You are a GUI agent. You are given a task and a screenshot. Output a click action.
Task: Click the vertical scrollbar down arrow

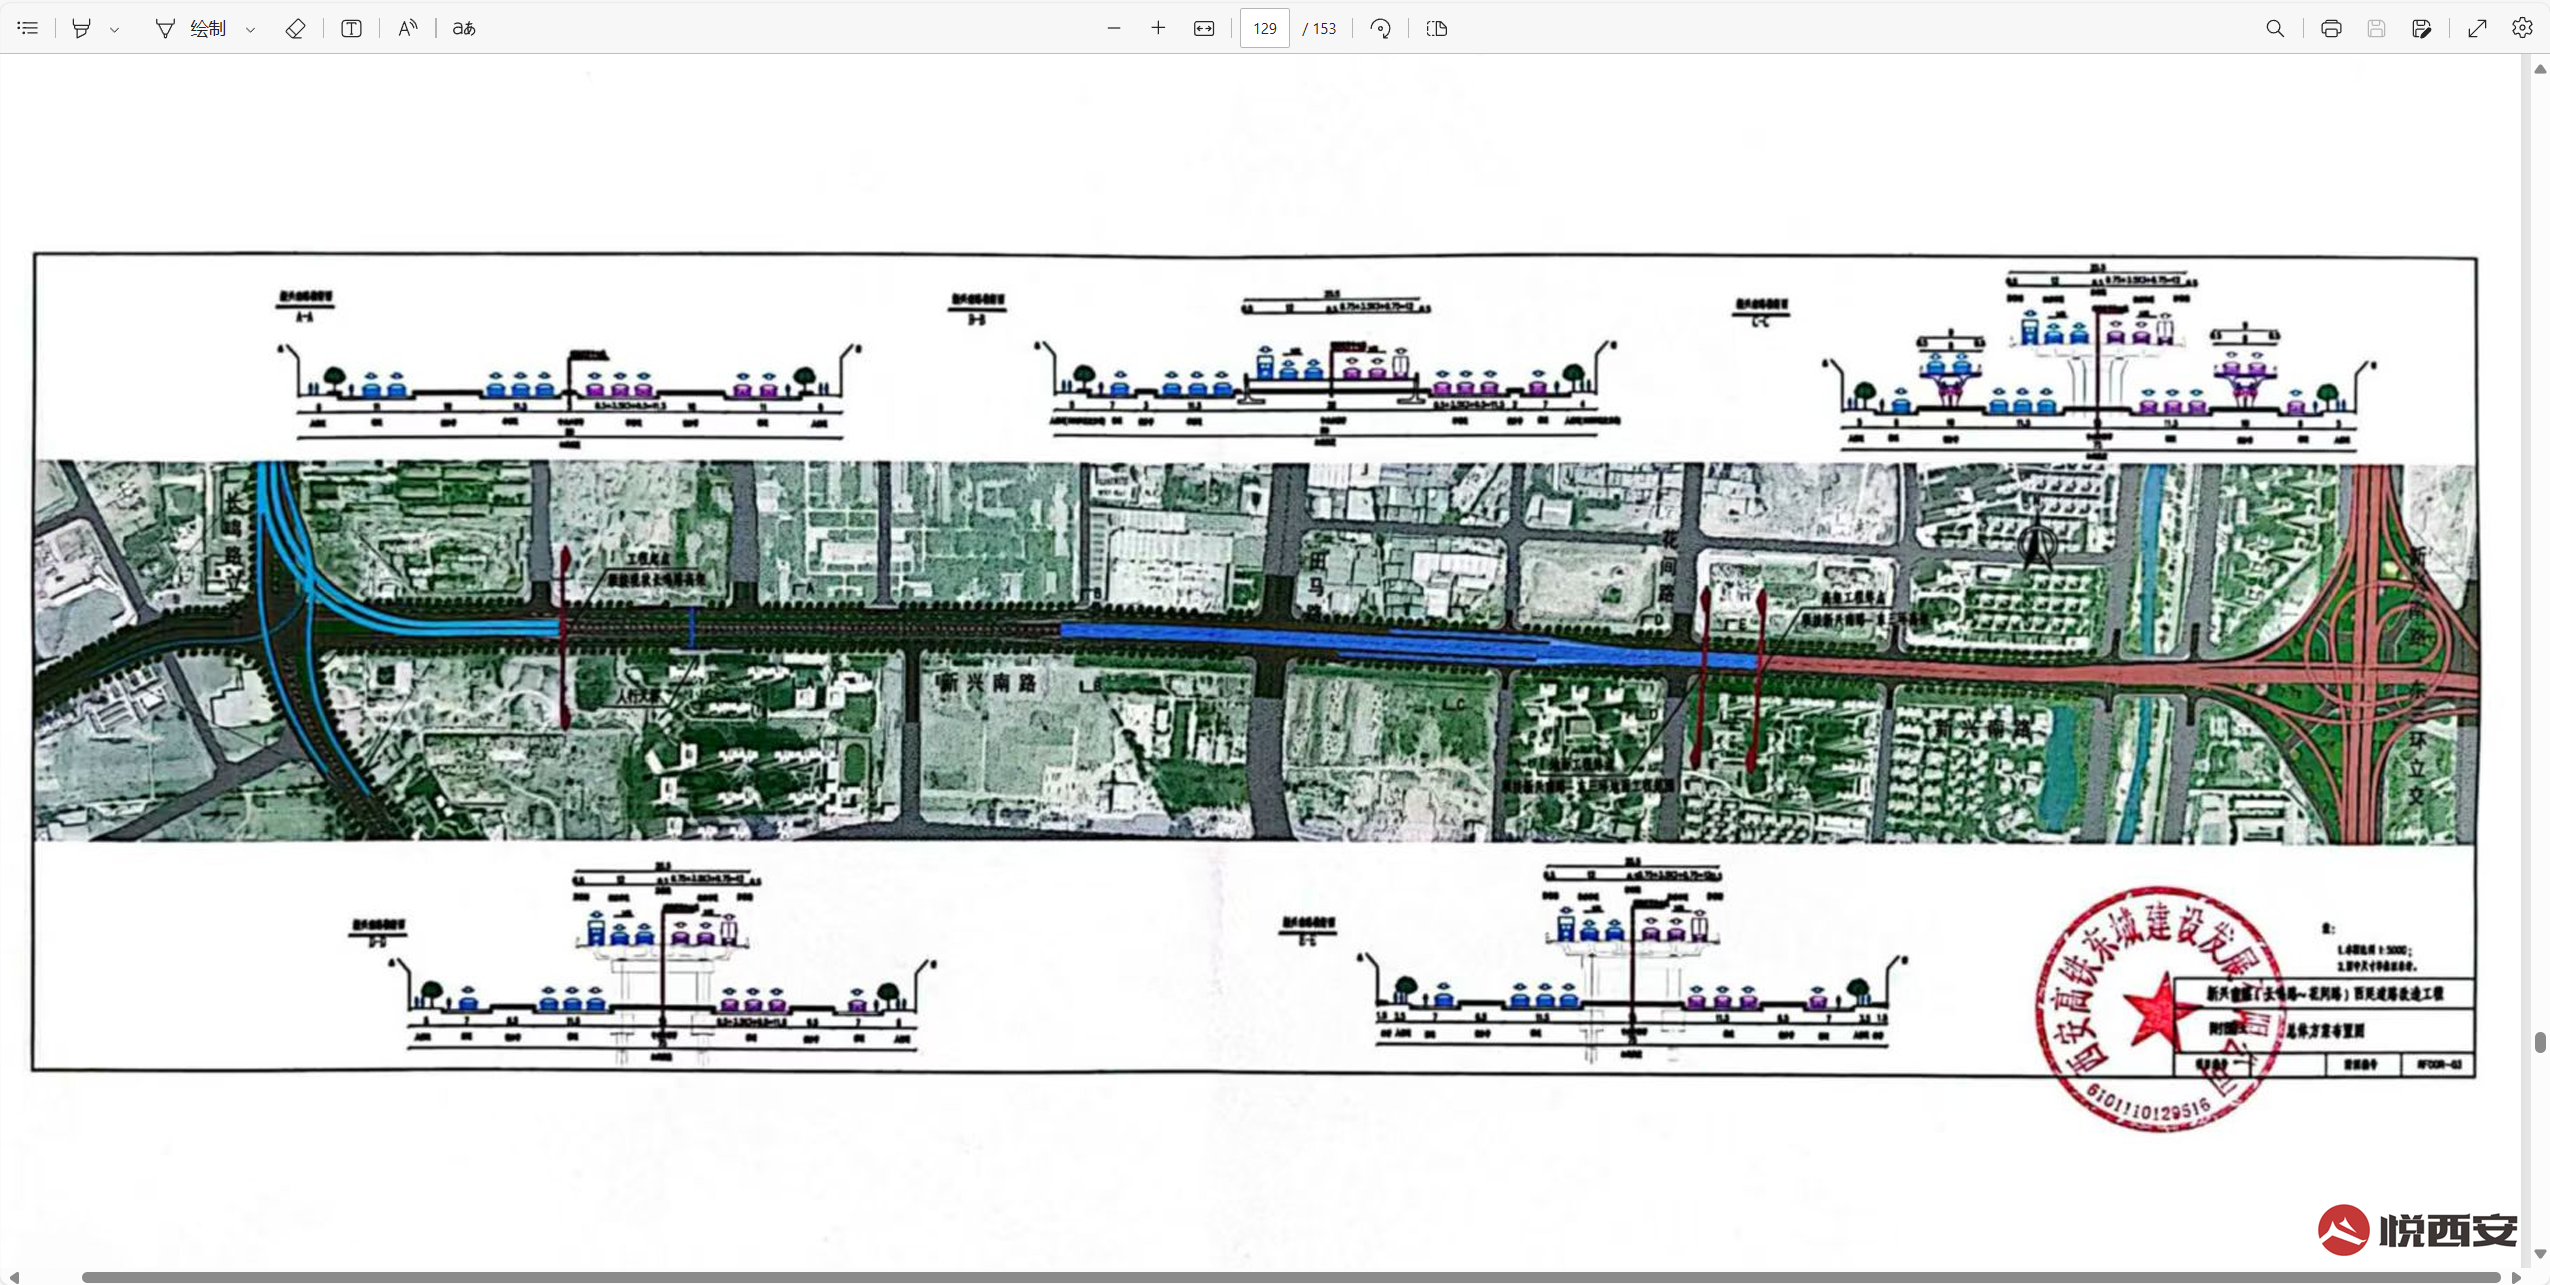2540,1253
